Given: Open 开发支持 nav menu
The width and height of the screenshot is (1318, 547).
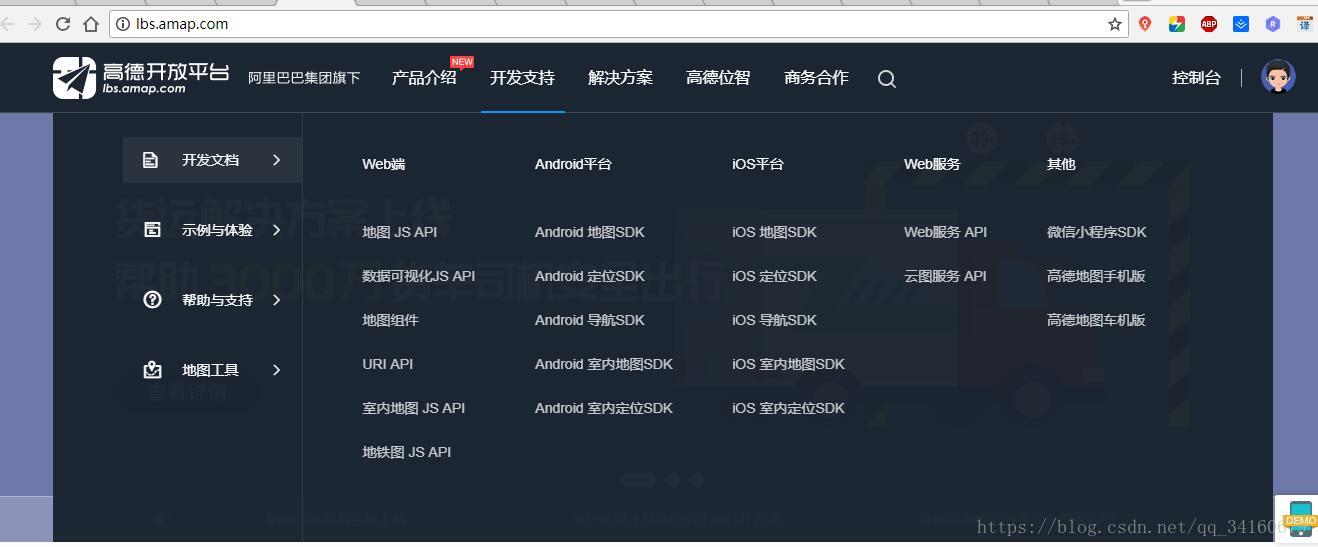Looking at the screenshot, I should (522, 78).
